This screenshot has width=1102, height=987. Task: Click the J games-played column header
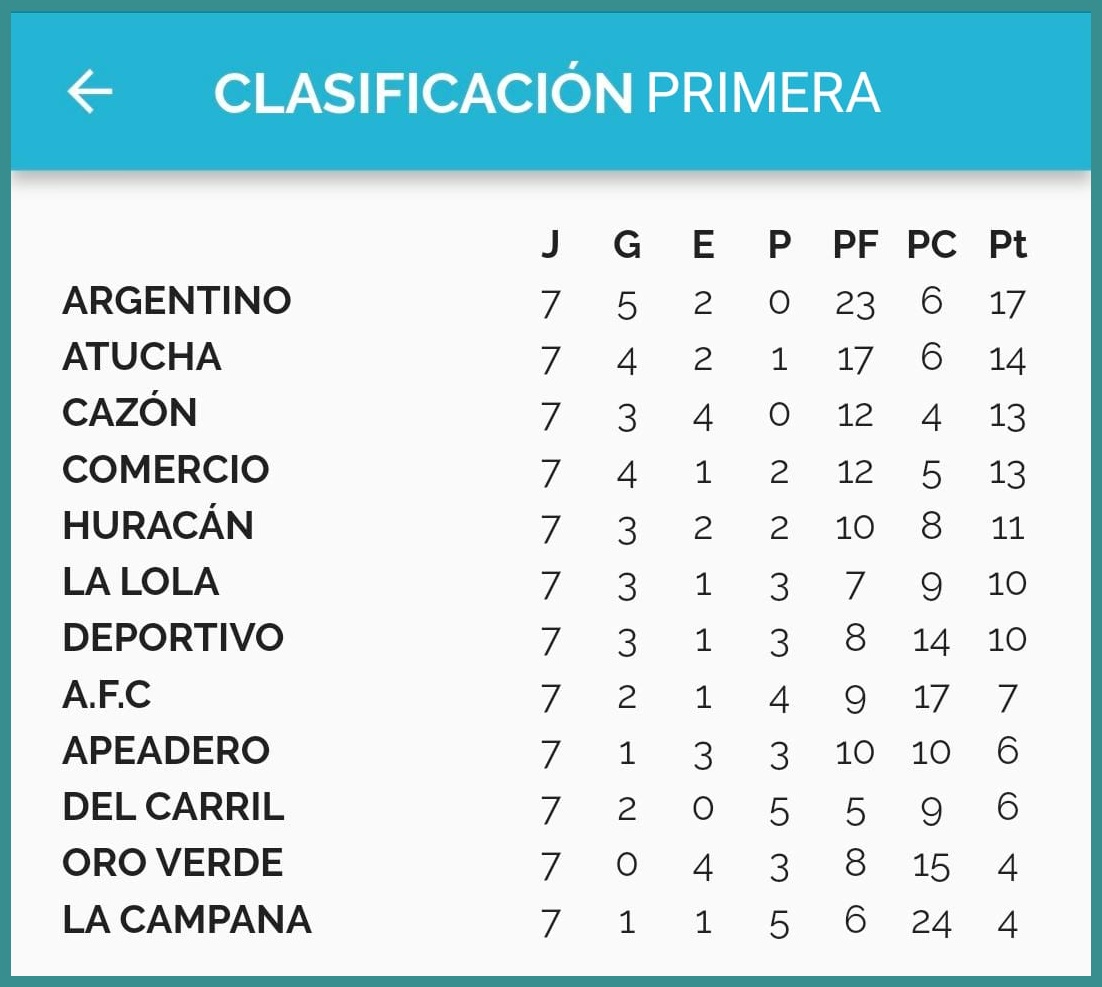pyautogui.click(x=550, y=245)
